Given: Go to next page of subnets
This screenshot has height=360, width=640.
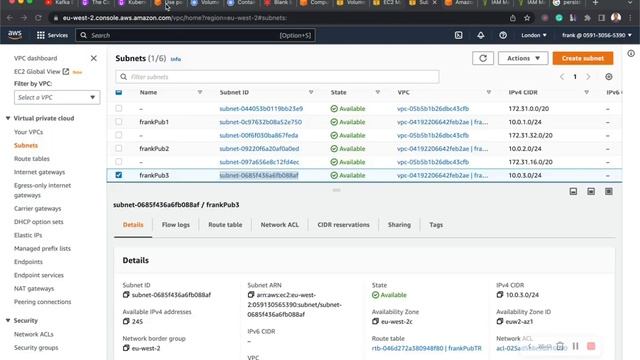Looking at the screenshot, I should click(x=588, y=77).
